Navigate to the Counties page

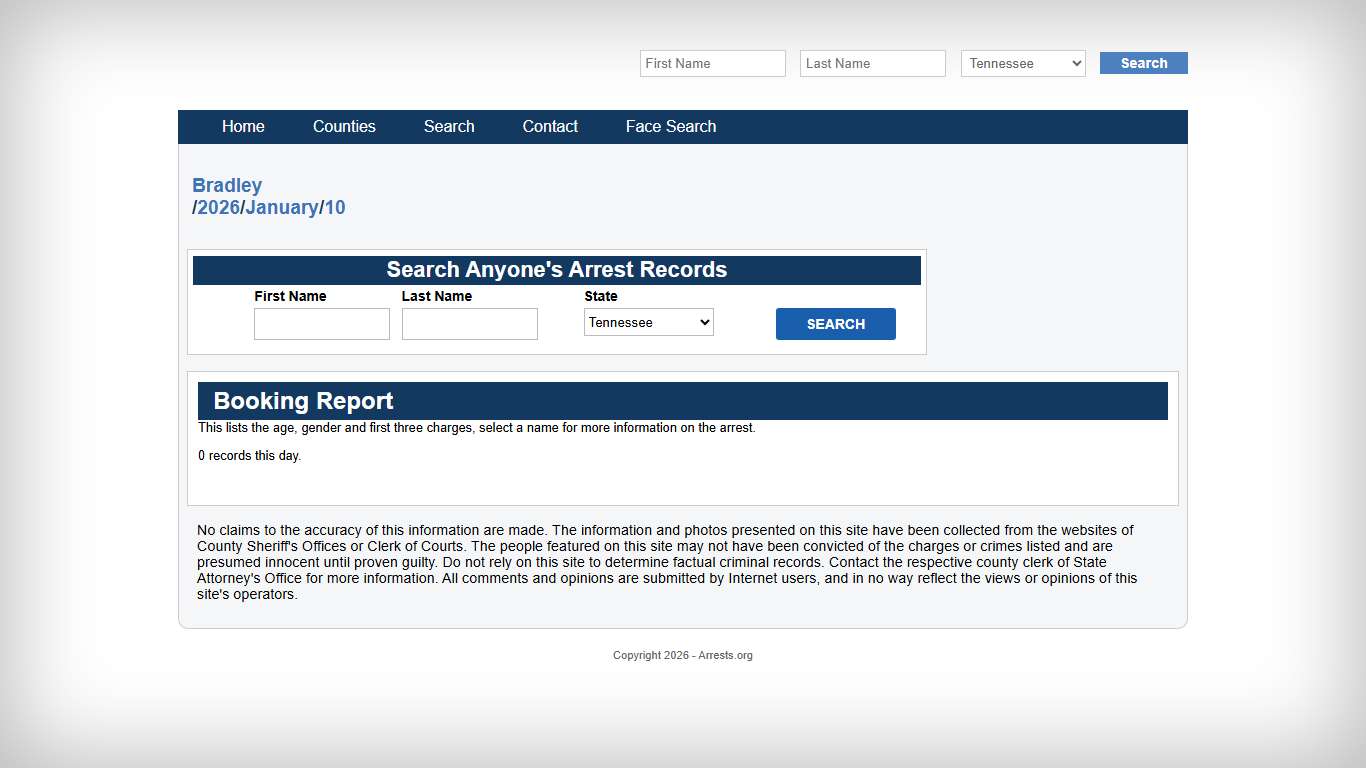(x=344, y=126)
